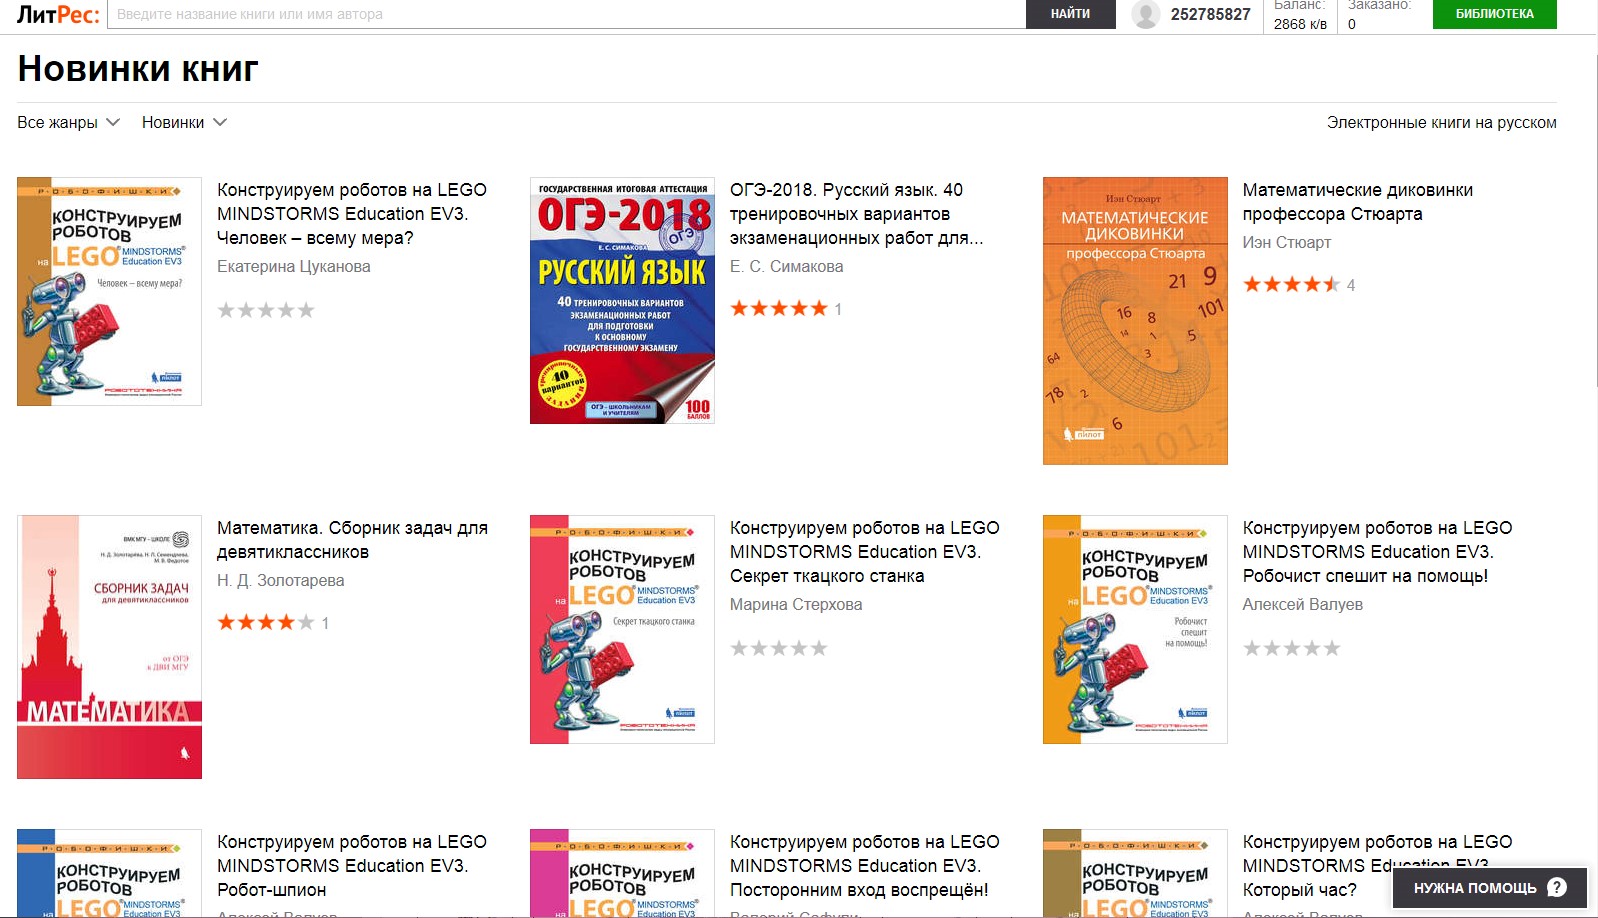Image resolution: width=1598 pixels, height=918 pixels.
Task: Click the ЛитРес logo
Action: click(x=58, y=14)
